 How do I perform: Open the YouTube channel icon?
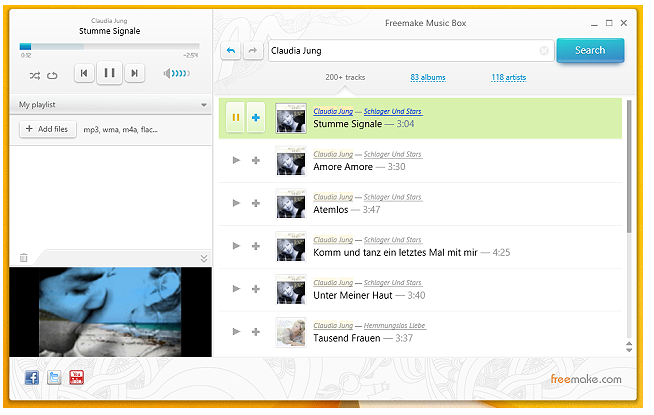pyautogui.click(x=76, y=377)
